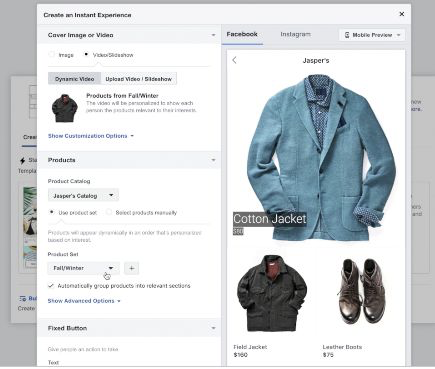Click the lightning bolt icon in background window
The width and height of the screenshot is (435, 369).
[22, 161]
